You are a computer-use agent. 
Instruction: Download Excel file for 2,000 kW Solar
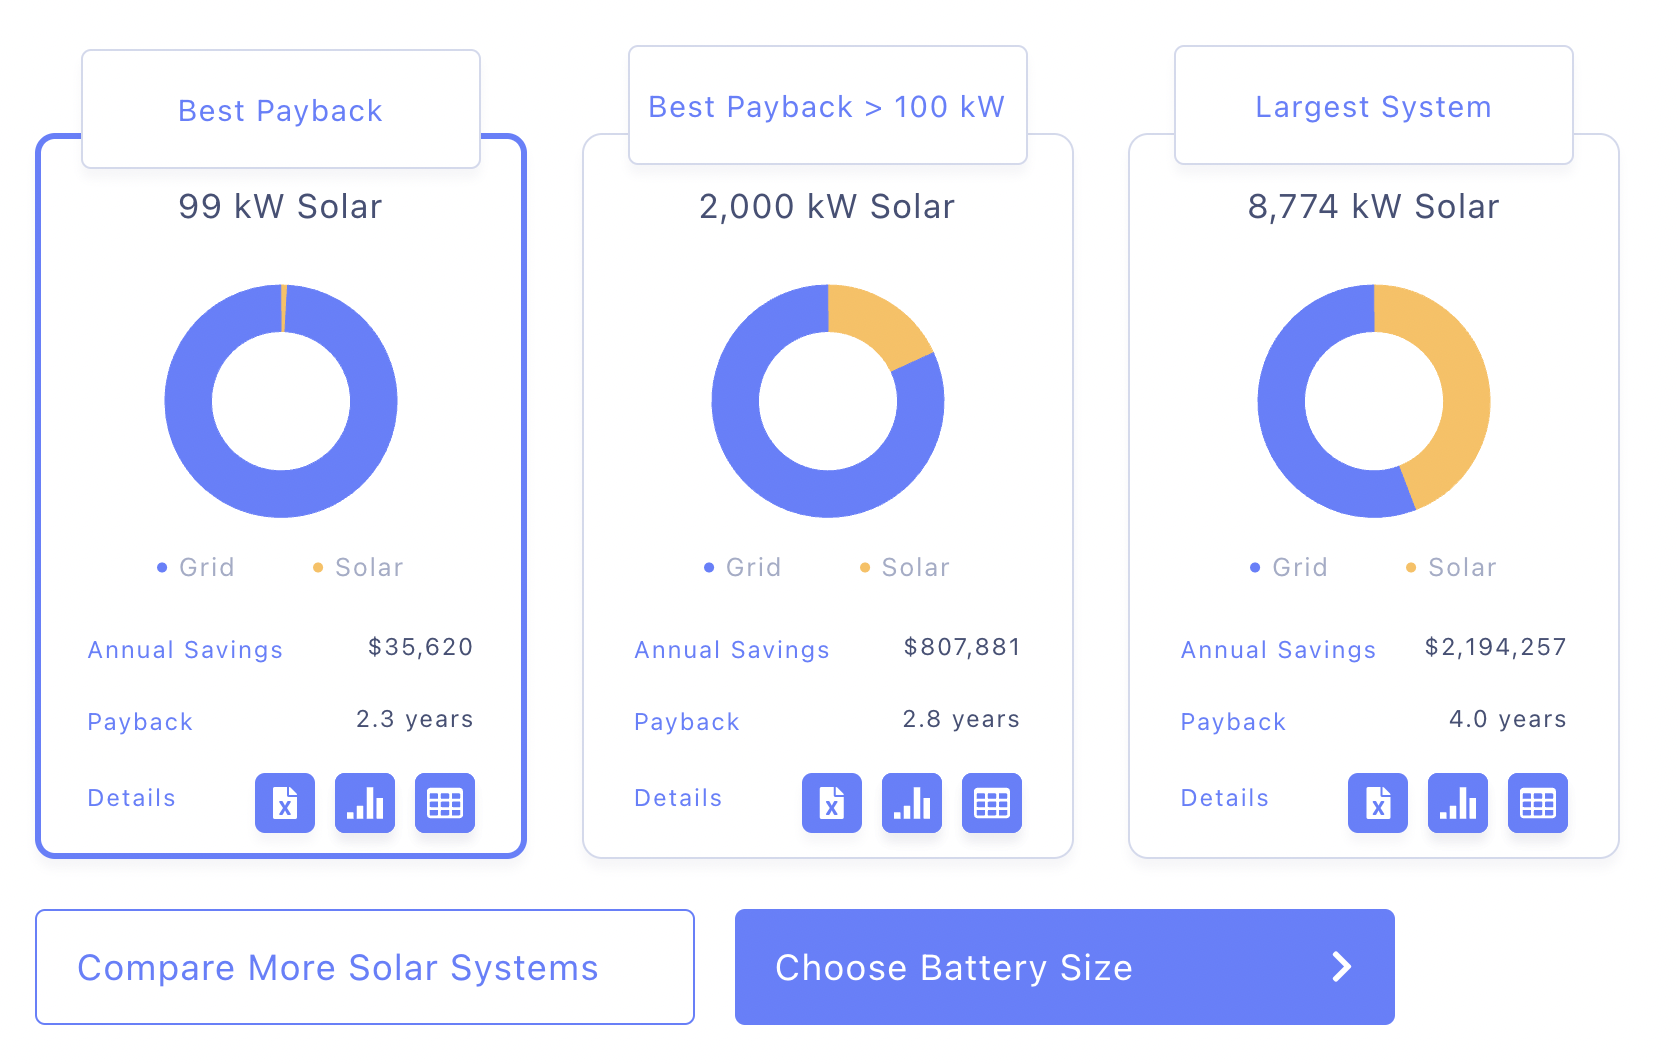point(832,803)
